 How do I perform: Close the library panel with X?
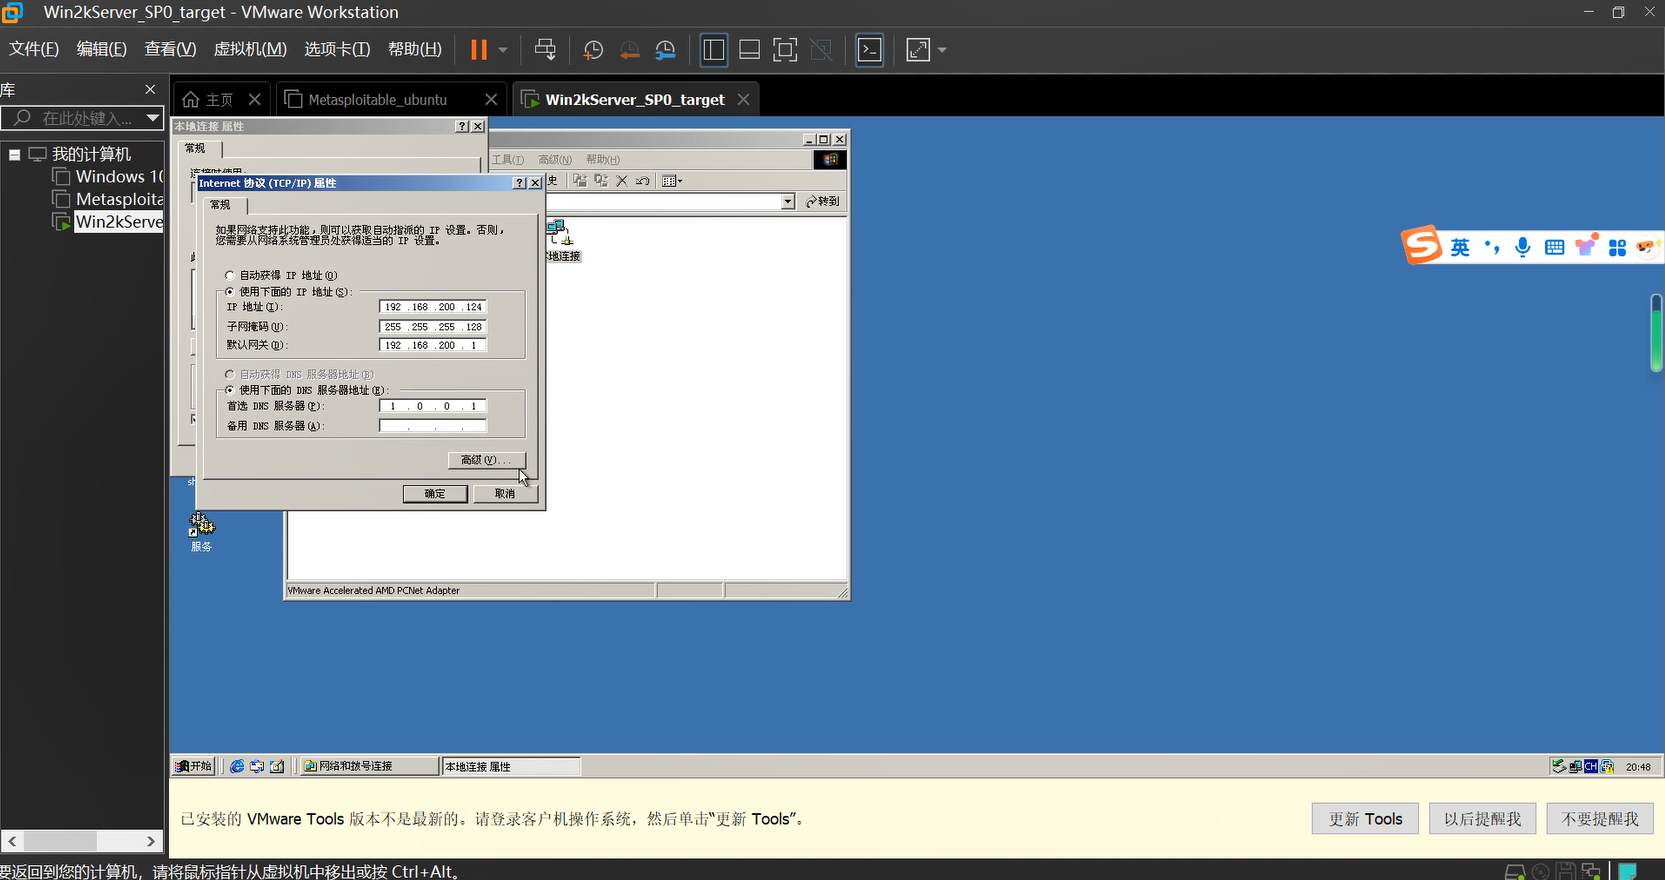(150, 89)
